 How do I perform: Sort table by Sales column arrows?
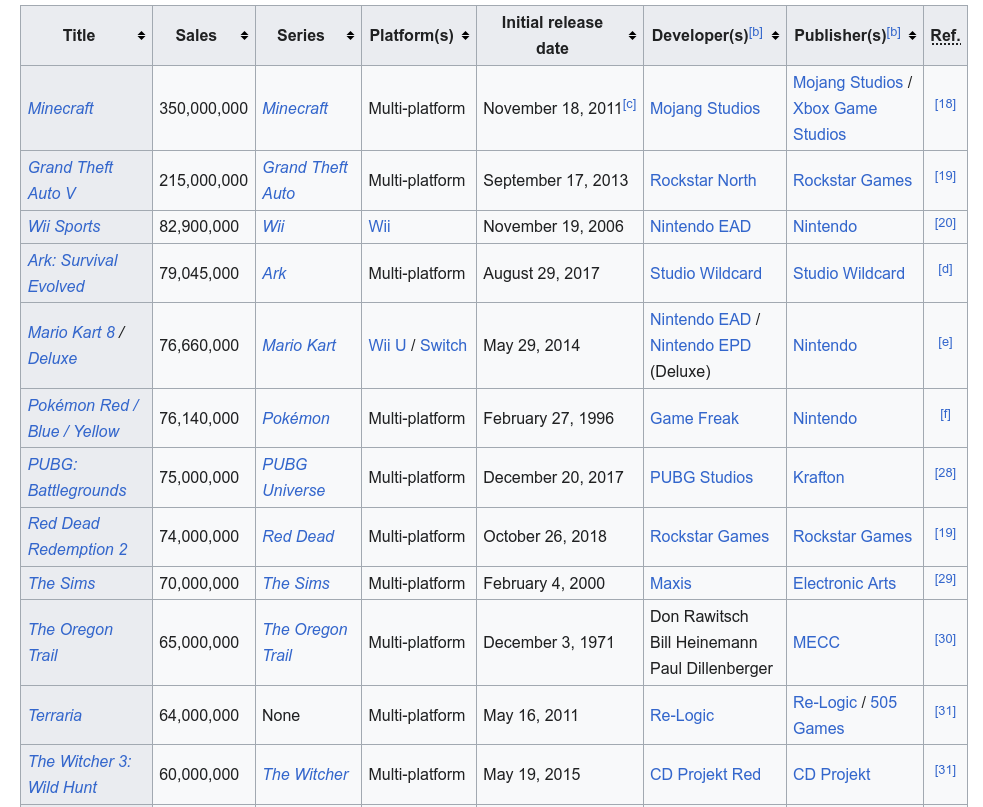tap(244, 36)
